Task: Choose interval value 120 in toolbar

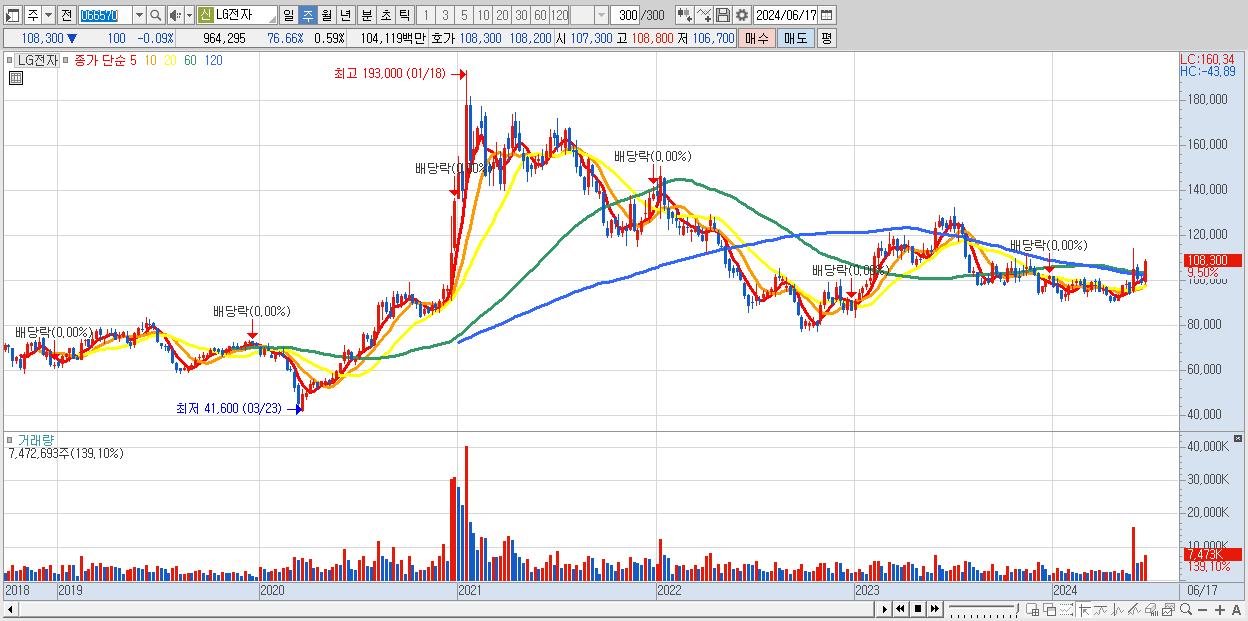Action: [559, 15]
